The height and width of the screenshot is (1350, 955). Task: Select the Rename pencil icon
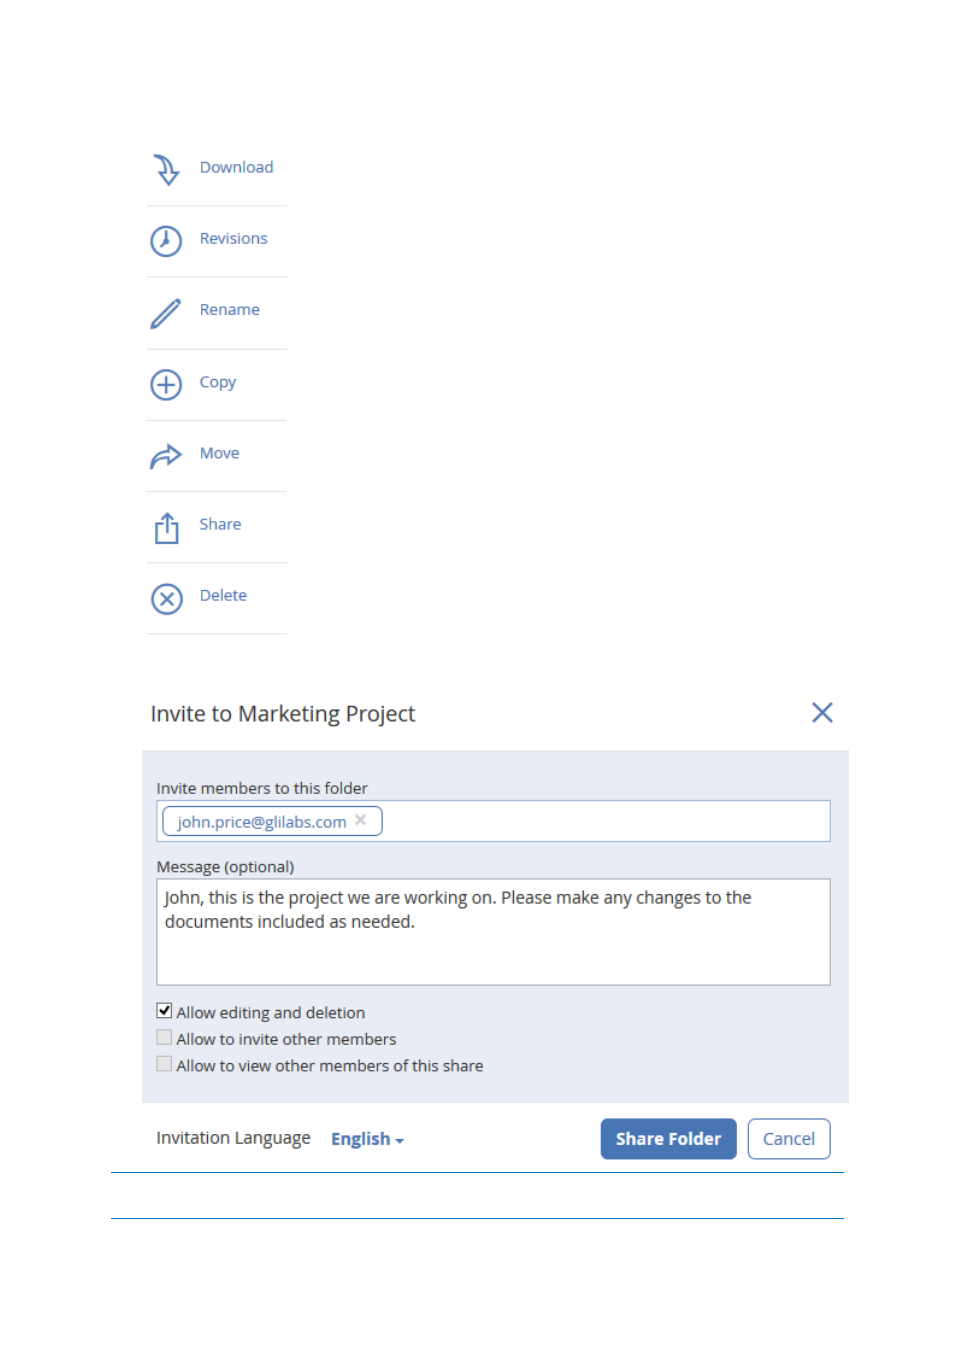click(166, 313)
